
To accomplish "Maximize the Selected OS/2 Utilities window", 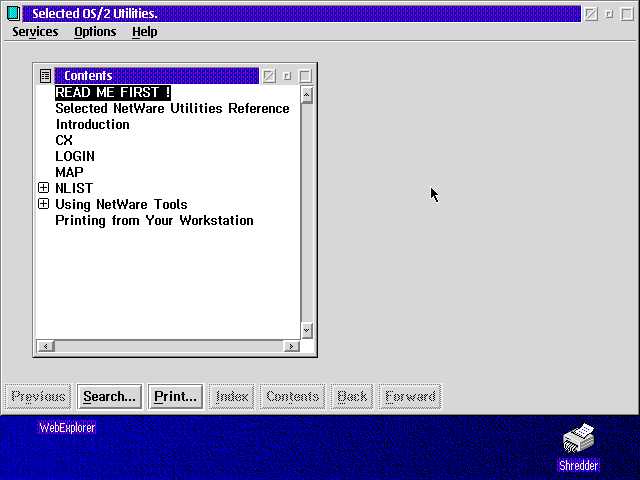I will 627,14.
